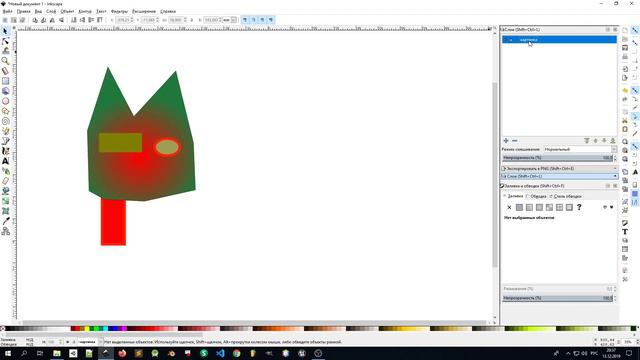Set flat color fill type
Image resolution: width=640 pixels, height=360 pixels.
[x=519, y=207]
